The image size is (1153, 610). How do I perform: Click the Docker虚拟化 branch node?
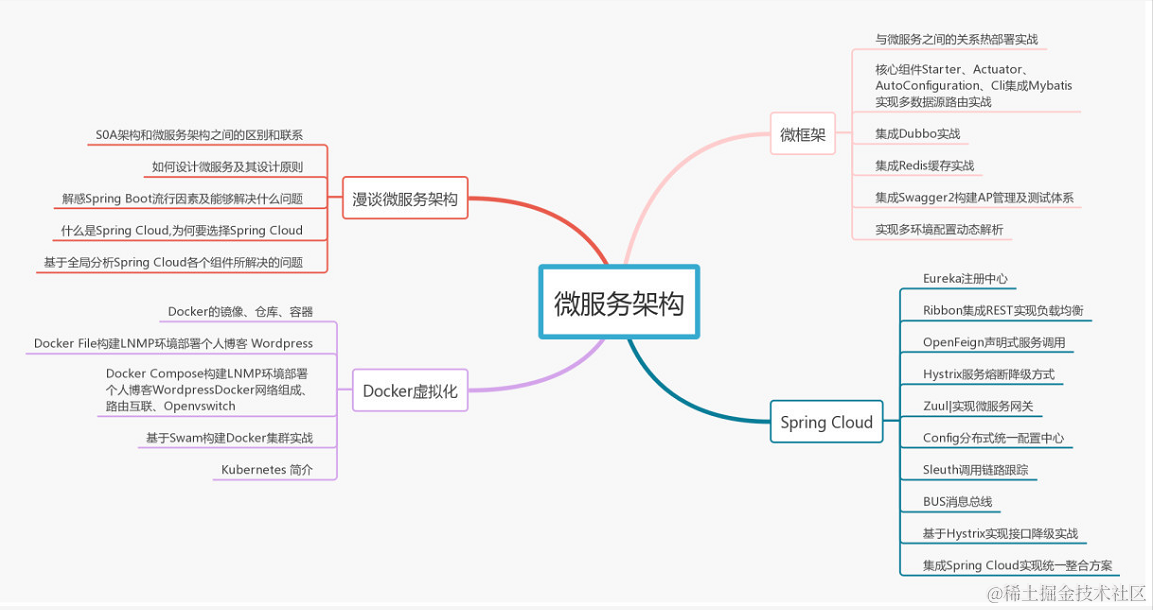[x=411, y=391]
